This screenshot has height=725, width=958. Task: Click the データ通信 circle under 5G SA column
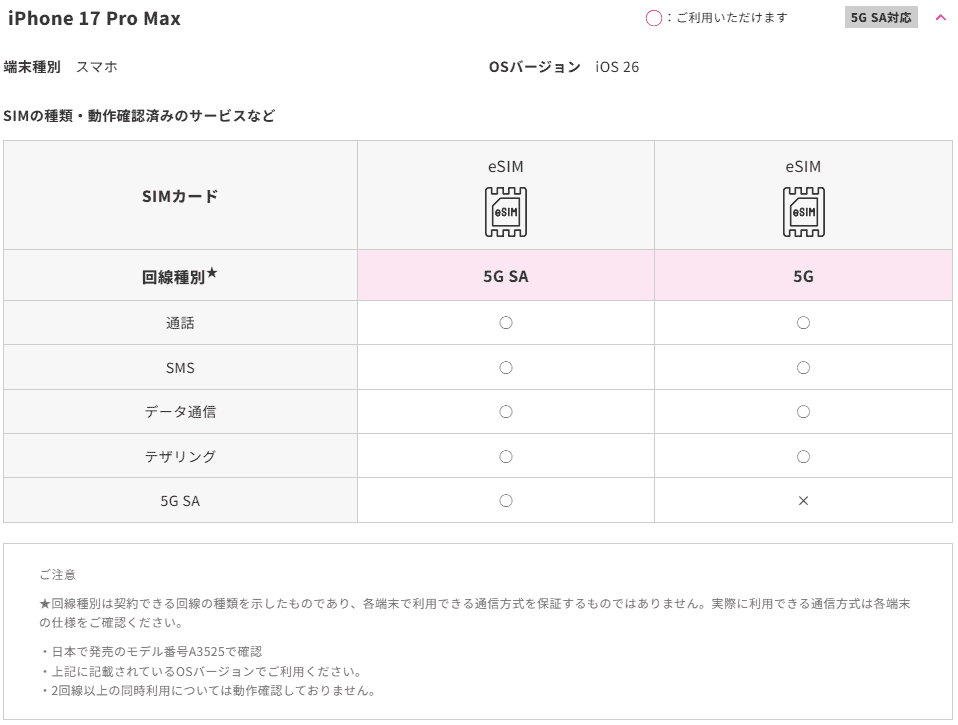[x=506, y=412]
